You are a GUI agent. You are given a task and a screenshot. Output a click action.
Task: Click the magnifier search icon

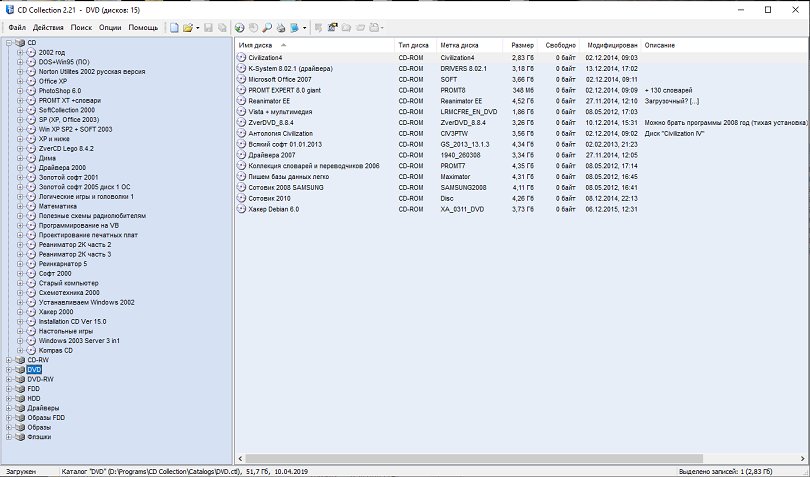click(x=267, y=27)
